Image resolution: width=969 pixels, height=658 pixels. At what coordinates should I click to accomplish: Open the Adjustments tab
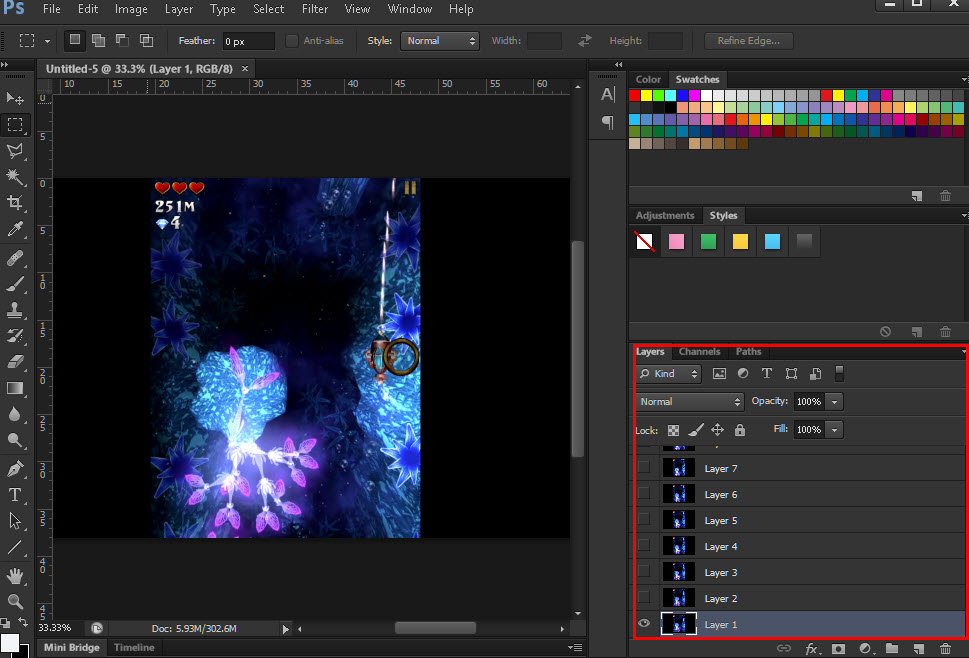tap(665, 215)
